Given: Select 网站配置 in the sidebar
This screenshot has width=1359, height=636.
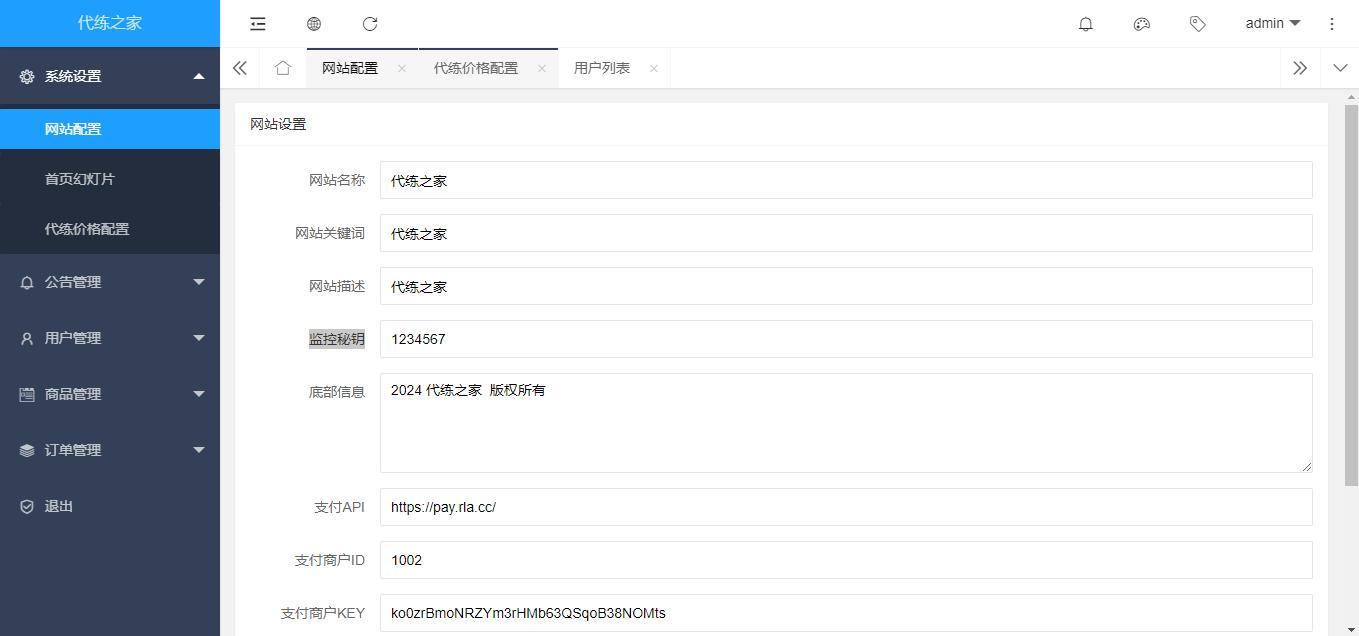Looking at the screenshot, I should [x=110, y=129].
